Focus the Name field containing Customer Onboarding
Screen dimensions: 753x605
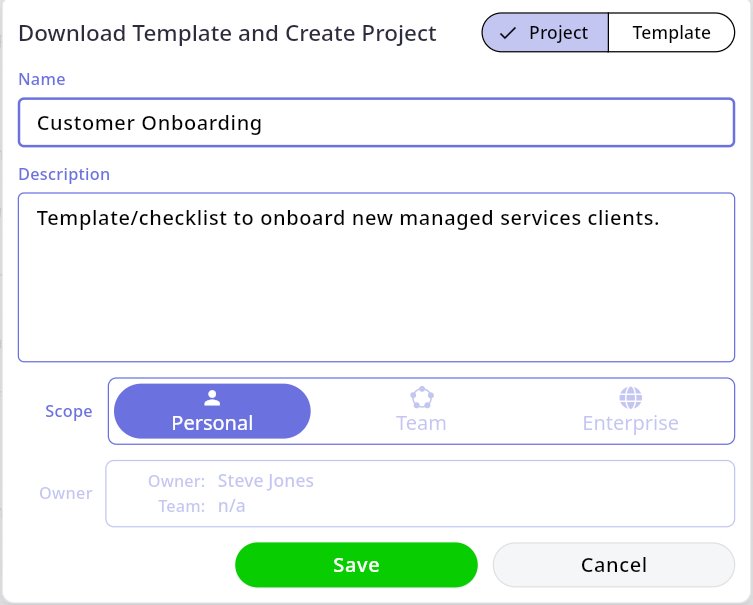376,123
